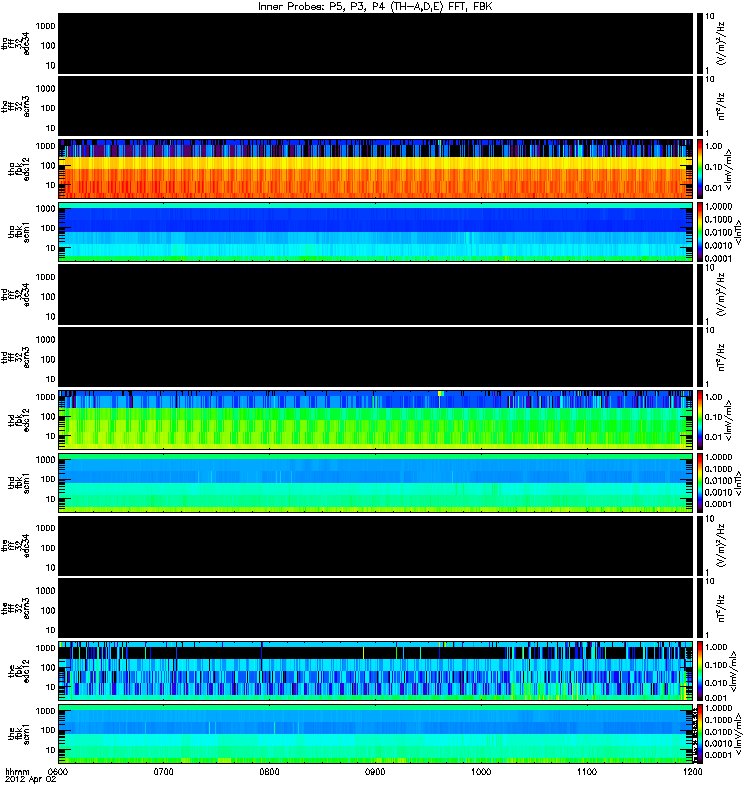Click the the fbk edc12 color bar

pos(699,671)
